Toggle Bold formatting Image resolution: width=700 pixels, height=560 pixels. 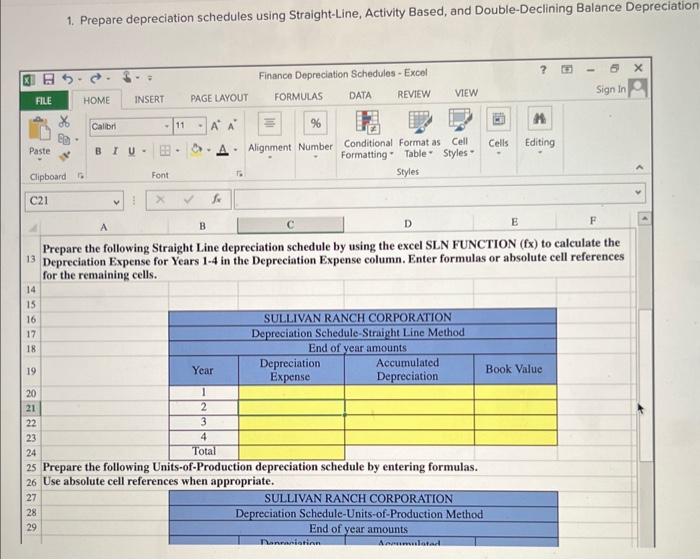(x=98, y=151)
